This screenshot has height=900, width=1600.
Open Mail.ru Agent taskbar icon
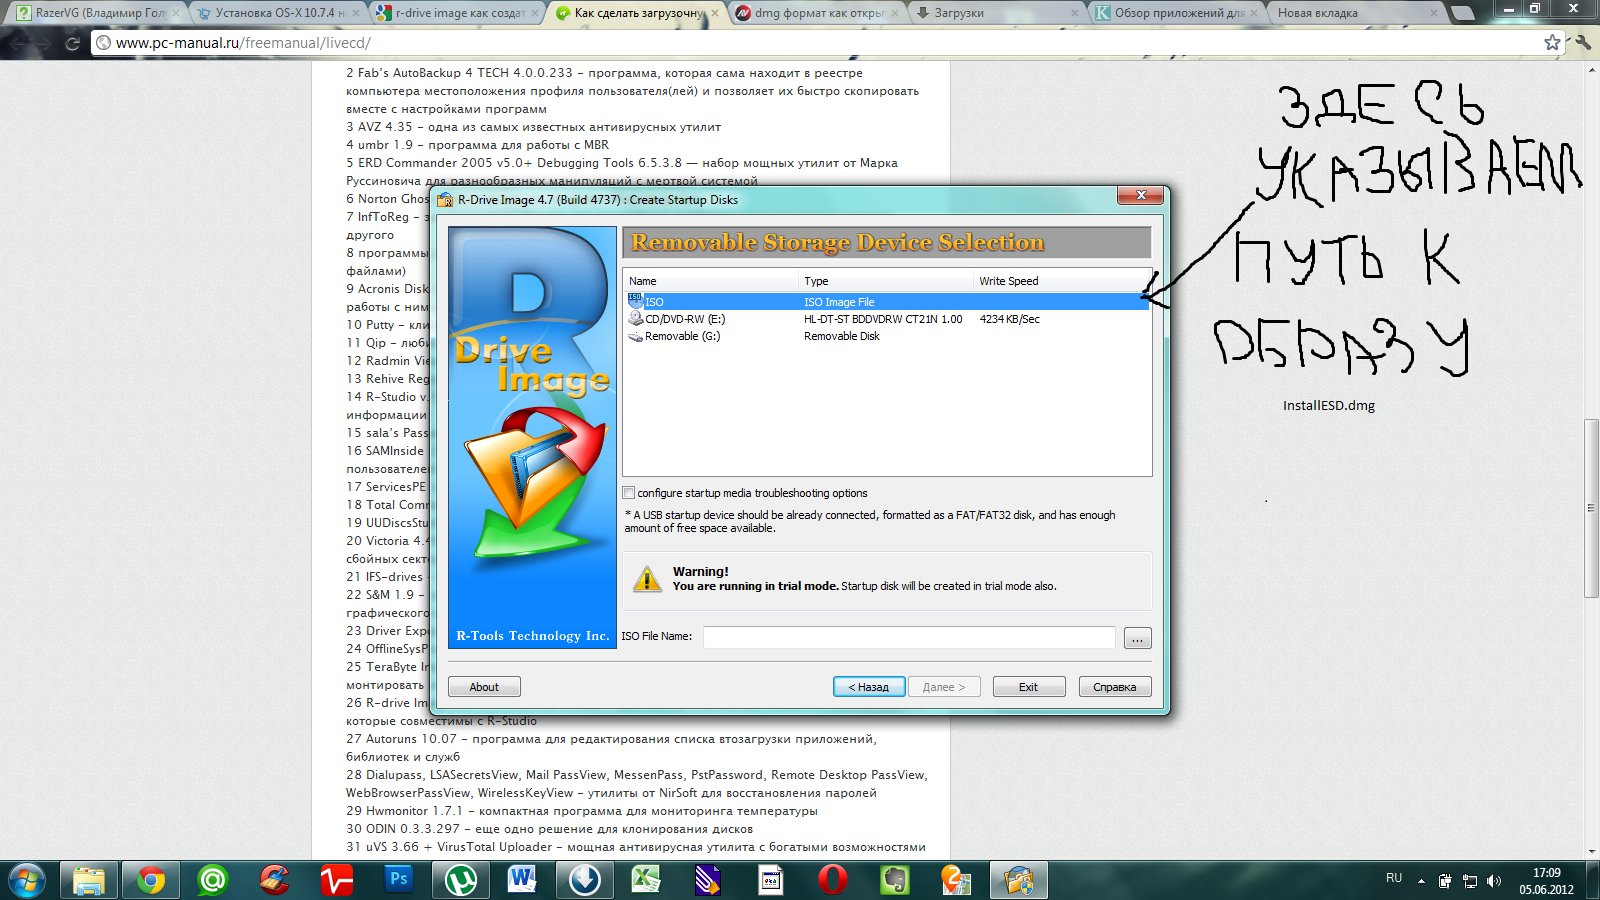213,880
